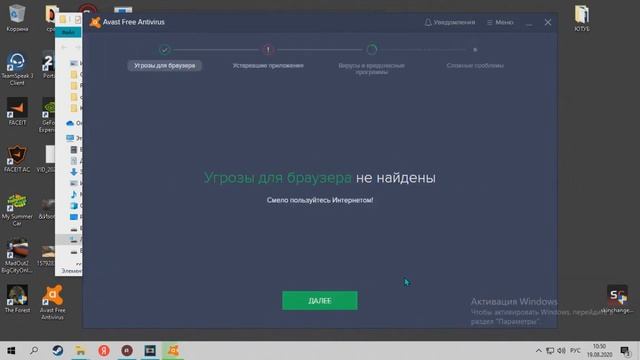640x360 pixels.
Task: Click the OneDrive cloud icon in File Explorer
Action: click(70, 123)
